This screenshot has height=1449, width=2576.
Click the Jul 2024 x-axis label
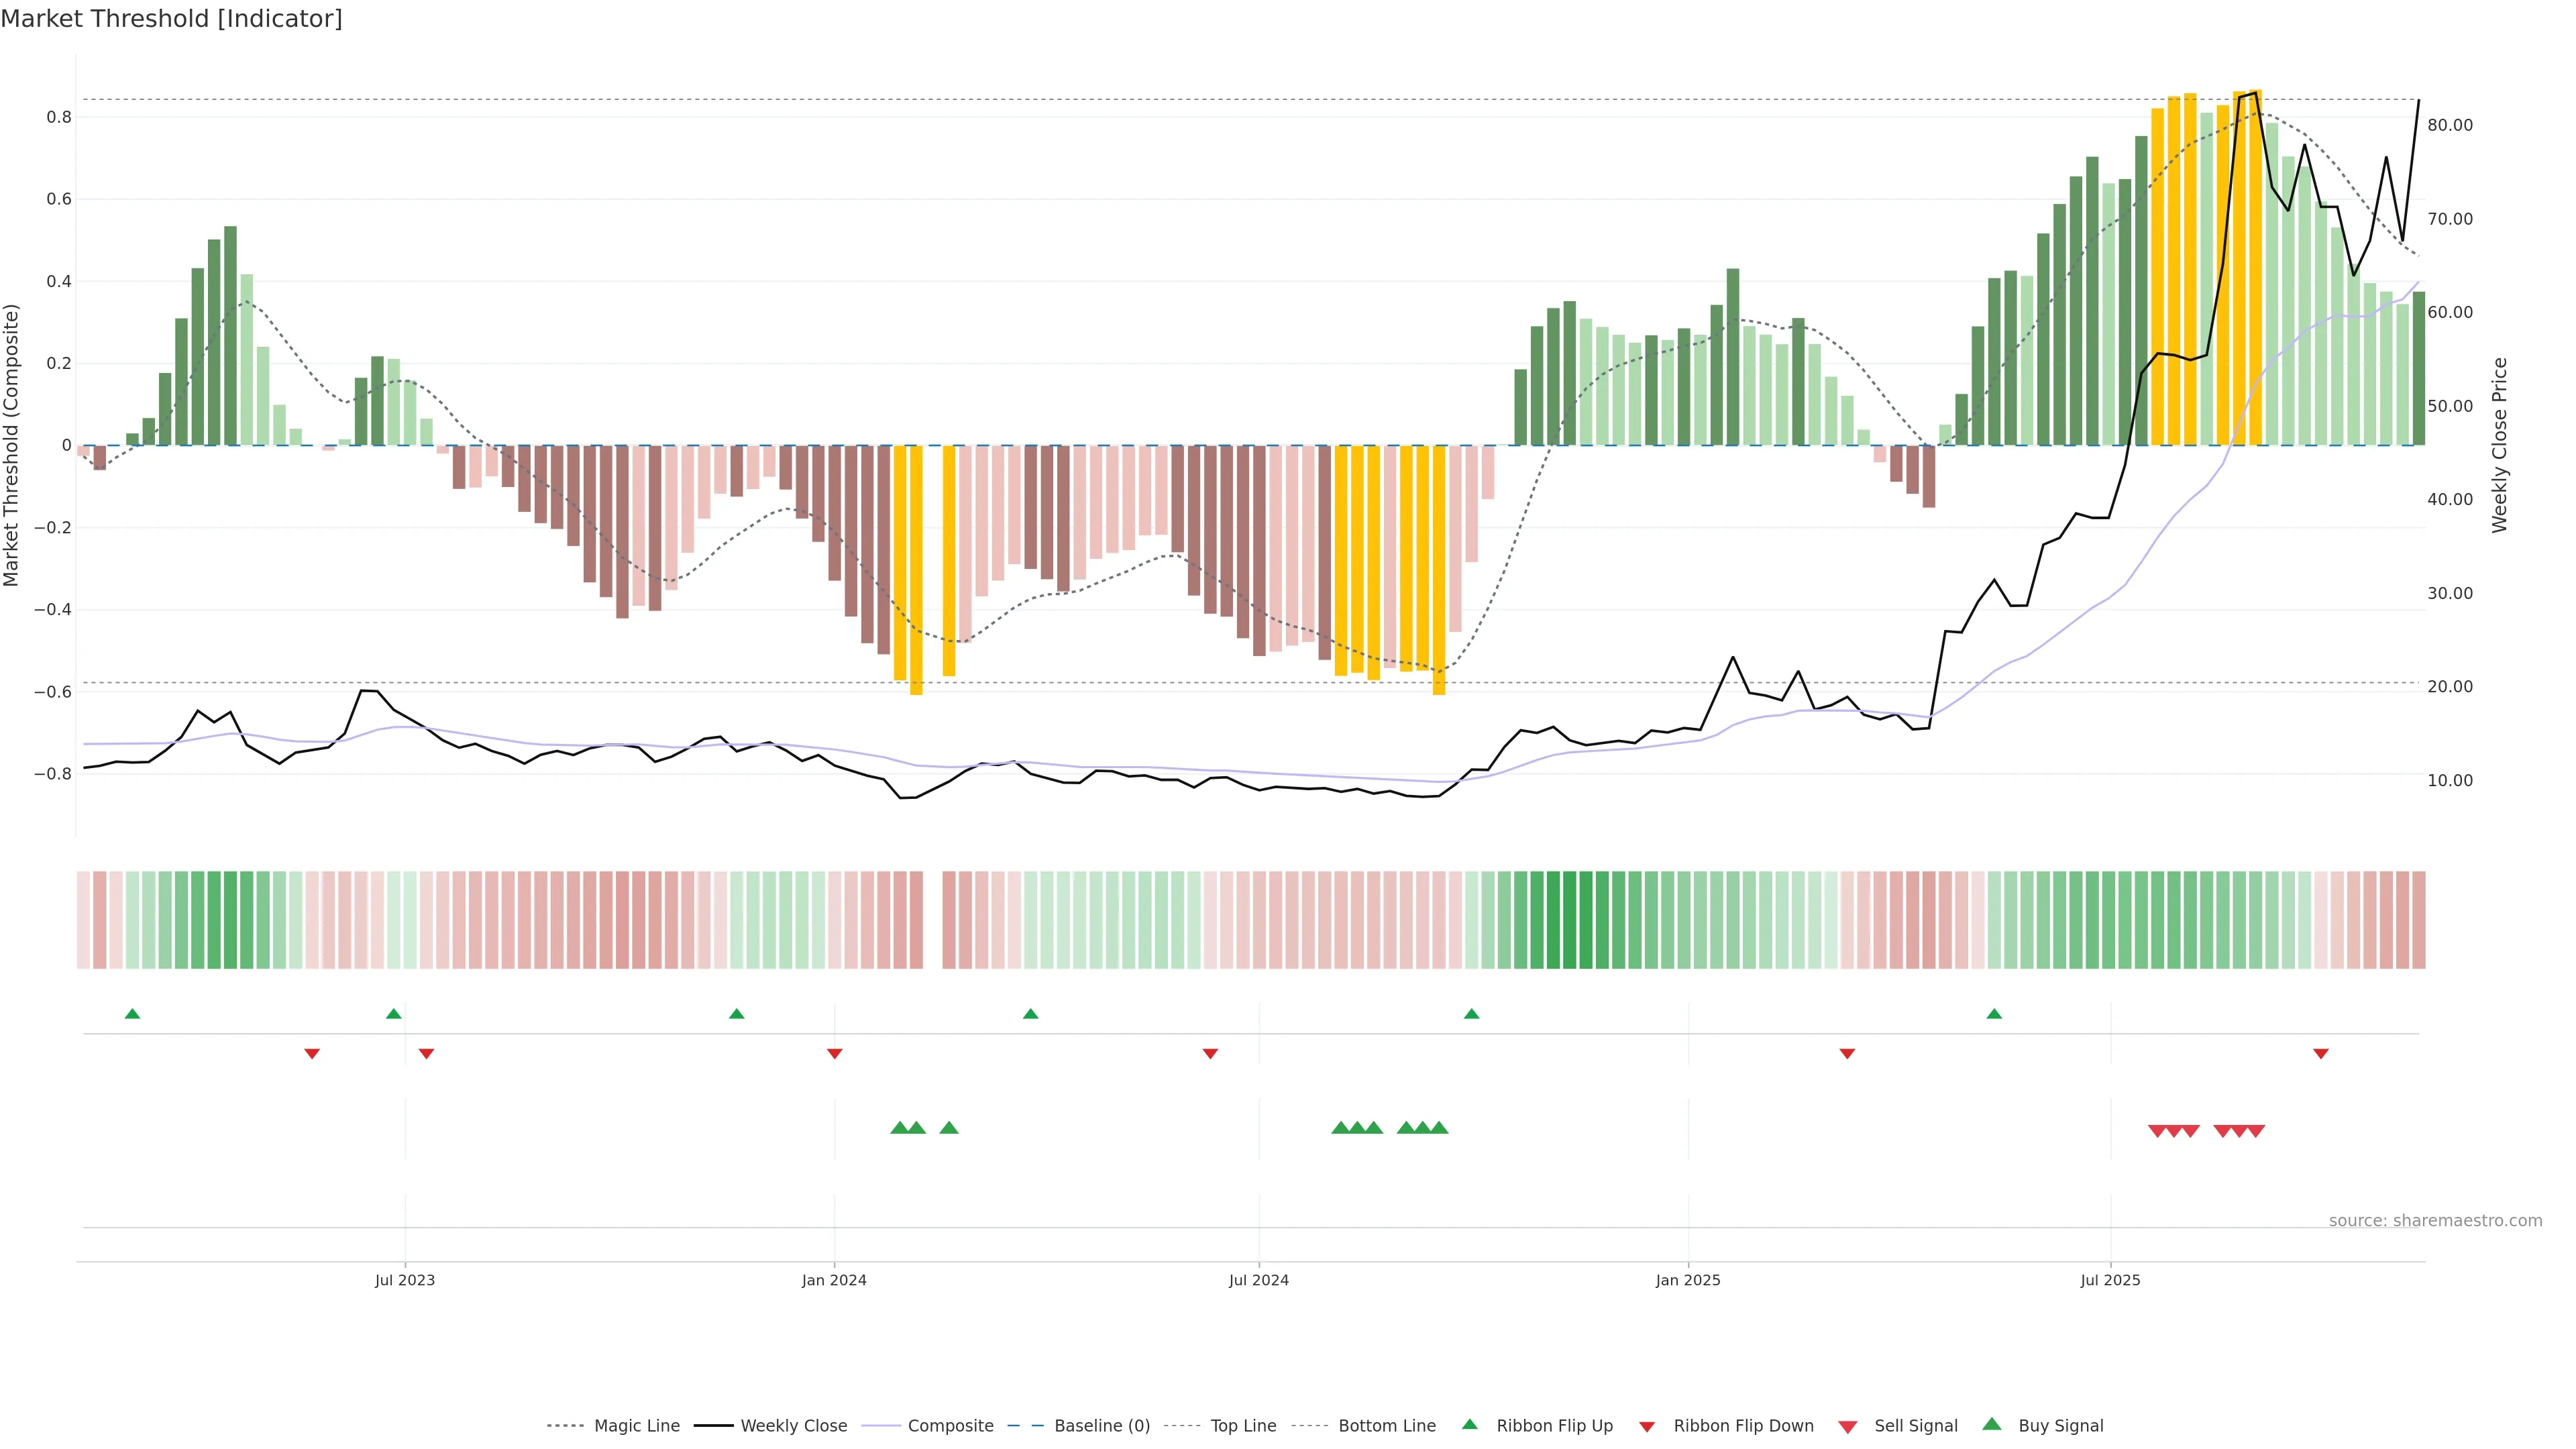point(1258,1280)
